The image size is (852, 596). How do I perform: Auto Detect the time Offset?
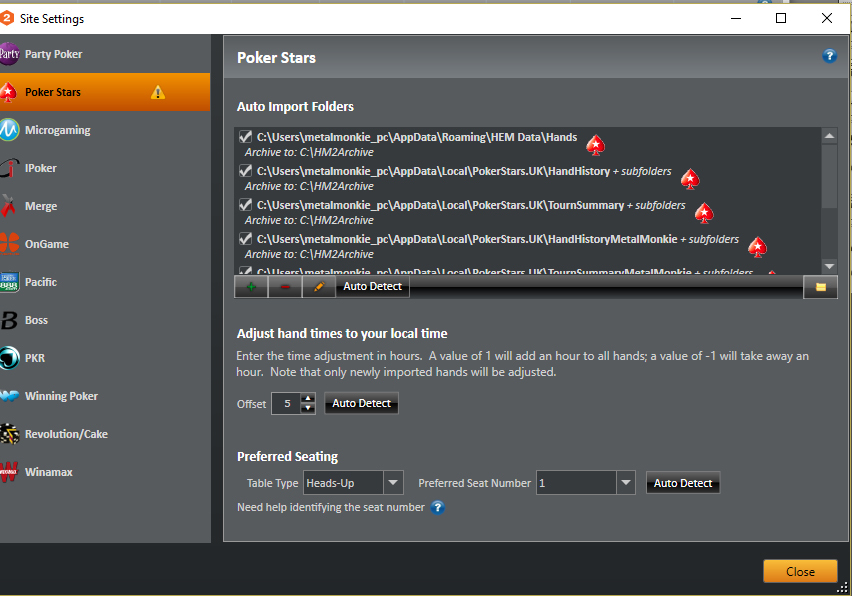[361, 403]
